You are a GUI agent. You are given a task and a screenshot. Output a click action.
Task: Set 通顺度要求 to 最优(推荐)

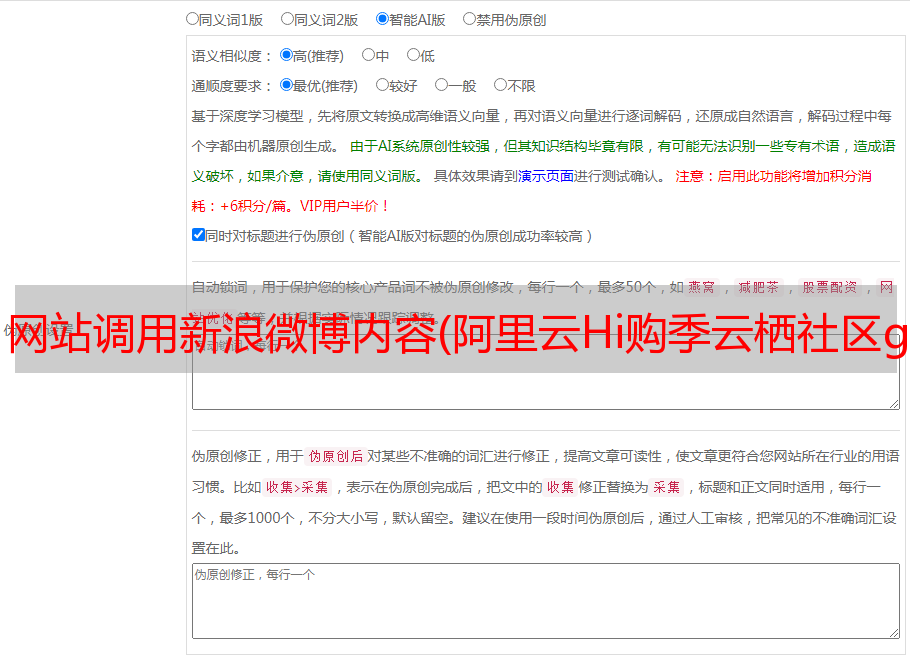(x=286, y=85)
